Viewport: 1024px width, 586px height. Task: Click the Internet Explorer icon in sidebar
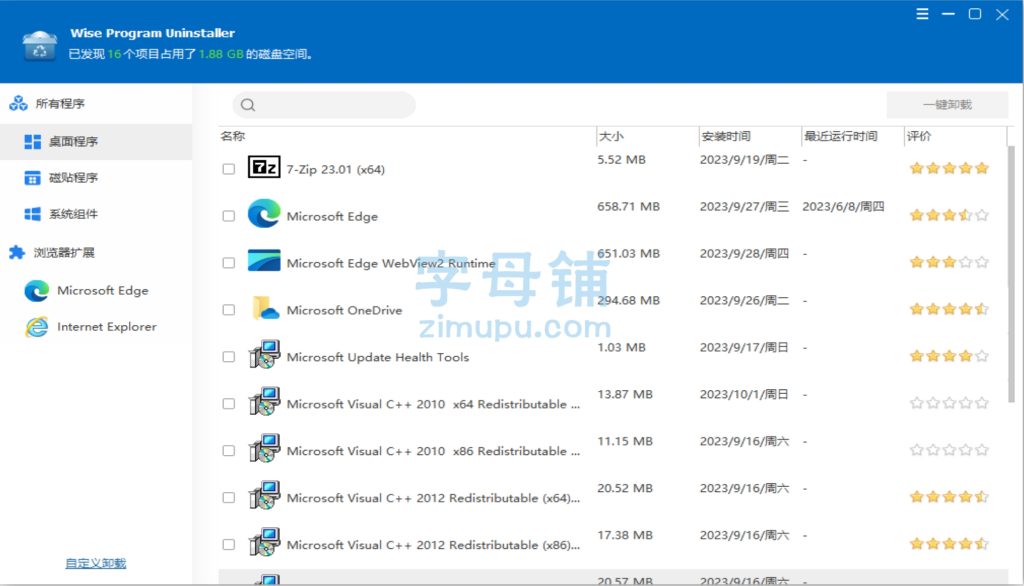pos(37,327)
